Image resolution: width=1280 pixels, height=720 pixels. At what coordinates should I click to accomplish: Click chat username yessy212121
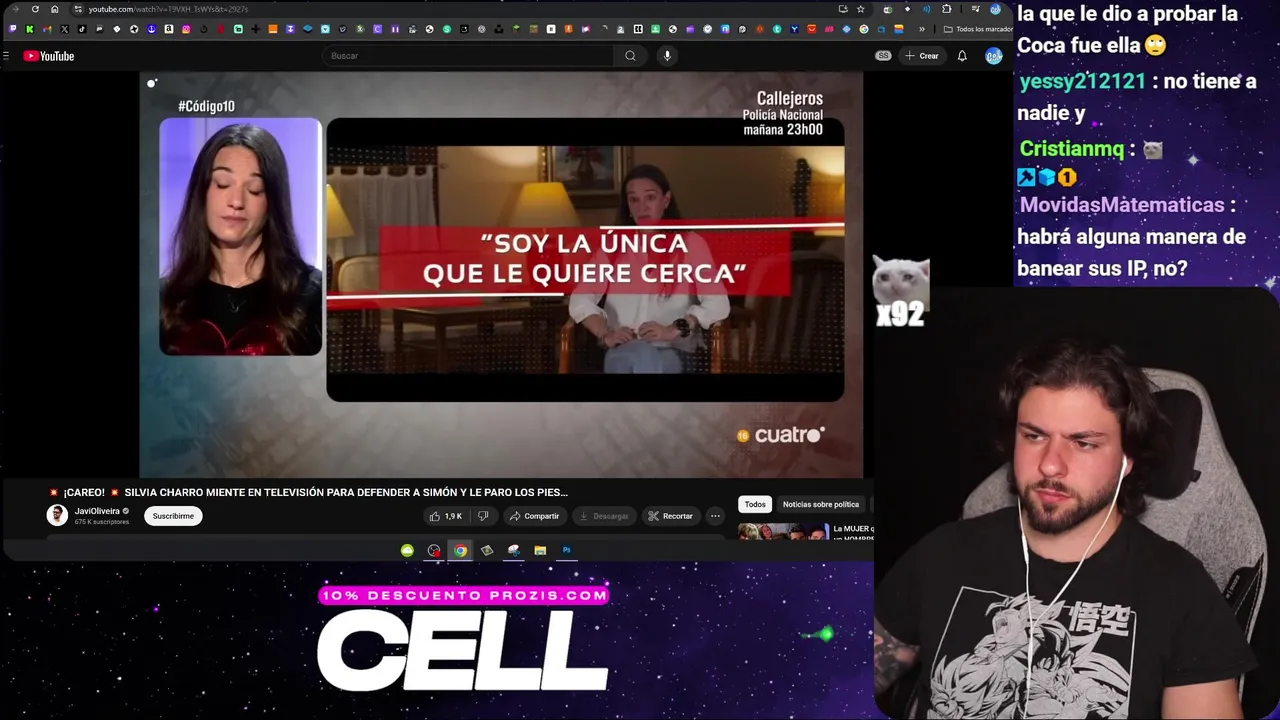coord(1082,81)
